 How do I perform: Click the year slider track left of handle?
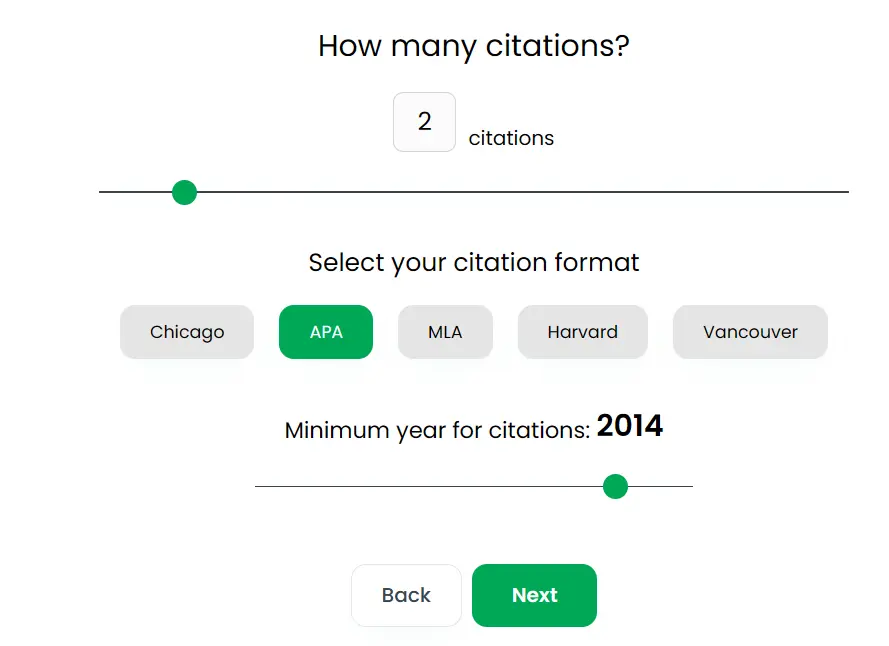(x=430, y=487)
